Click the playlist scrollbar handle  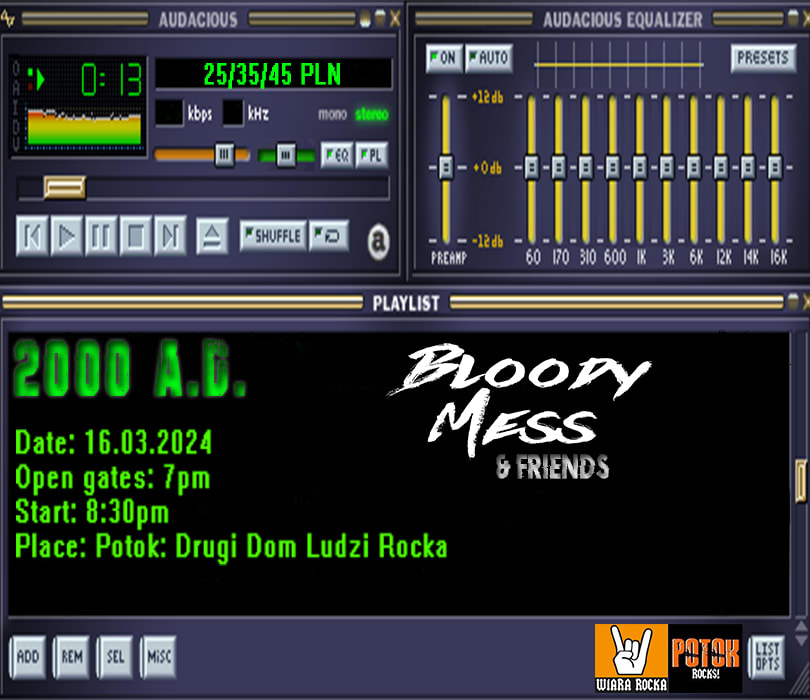click(x=801, y=480)
